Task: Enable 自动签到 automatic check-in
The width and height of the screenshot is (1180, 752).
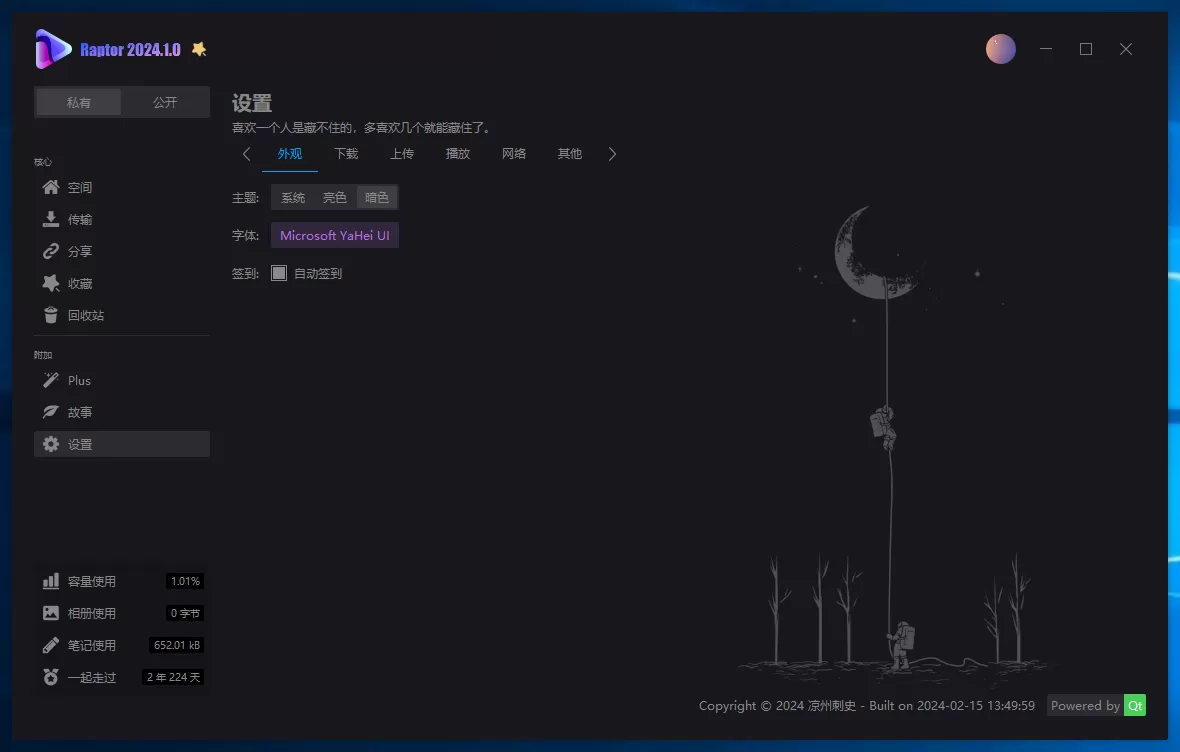Action: (279, 272)
